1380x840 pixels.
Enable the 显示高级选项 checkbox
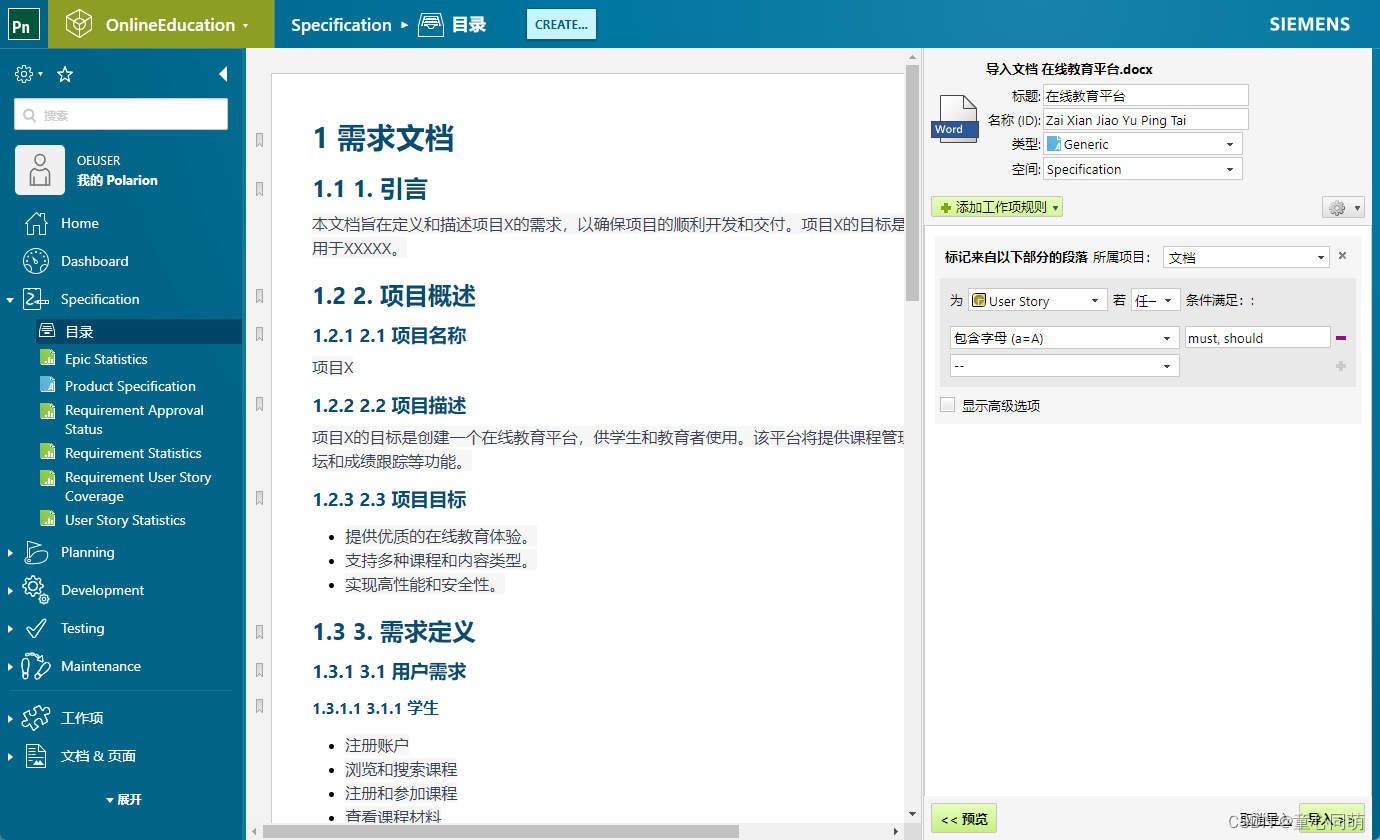pos(946,404)
